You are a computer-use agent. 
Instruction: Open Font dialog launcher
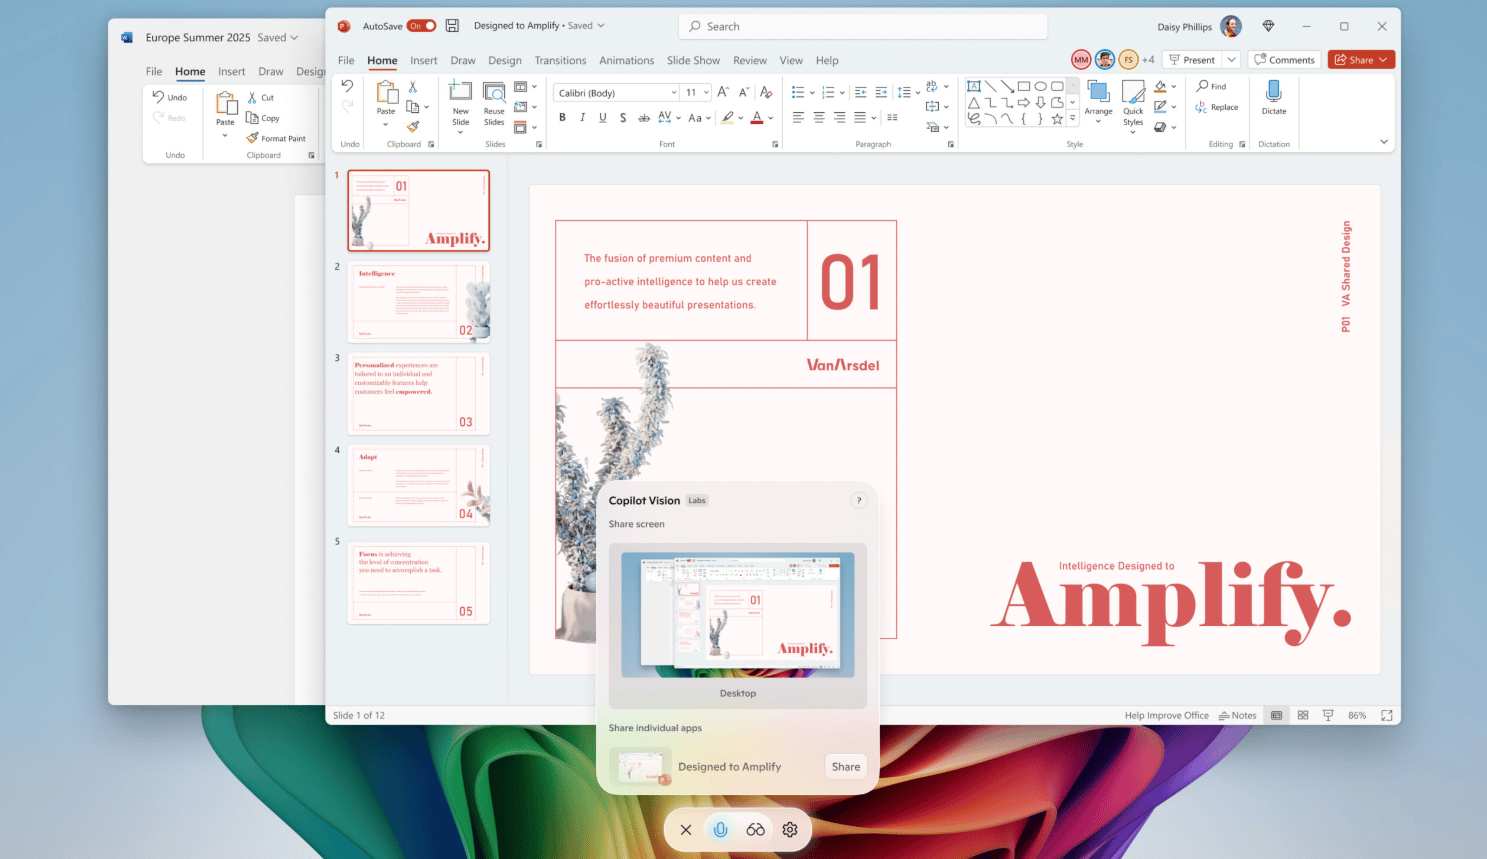point(775,144)
